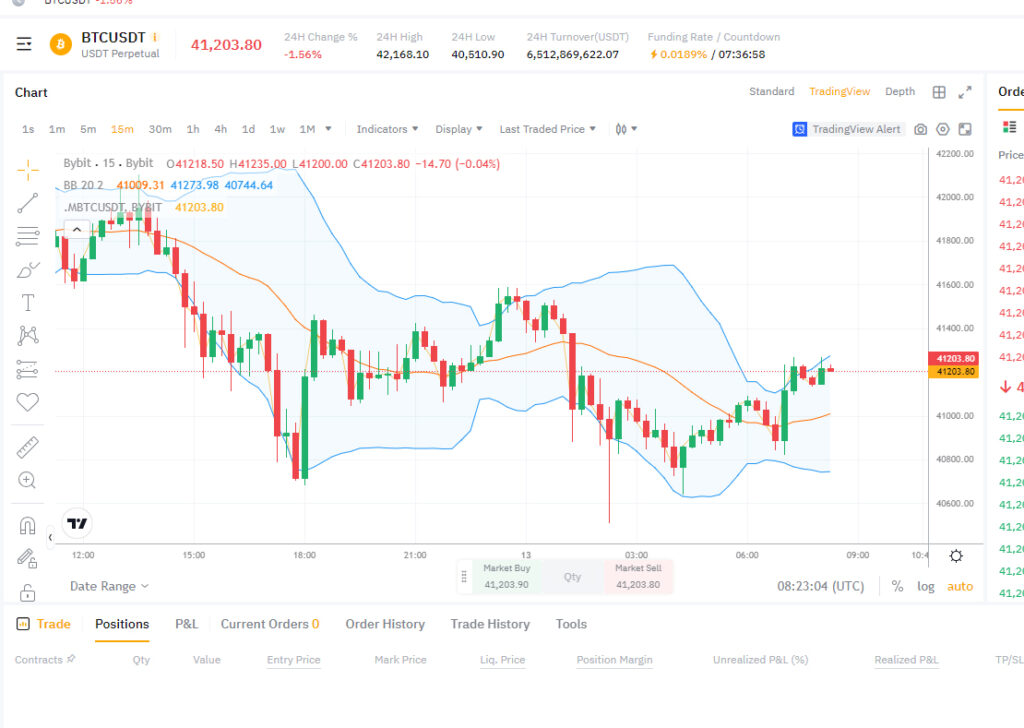1024x728 pixels.
Task: Open the hamburger menu beside BTCUSDT
Action: click(x=24, y=44)
